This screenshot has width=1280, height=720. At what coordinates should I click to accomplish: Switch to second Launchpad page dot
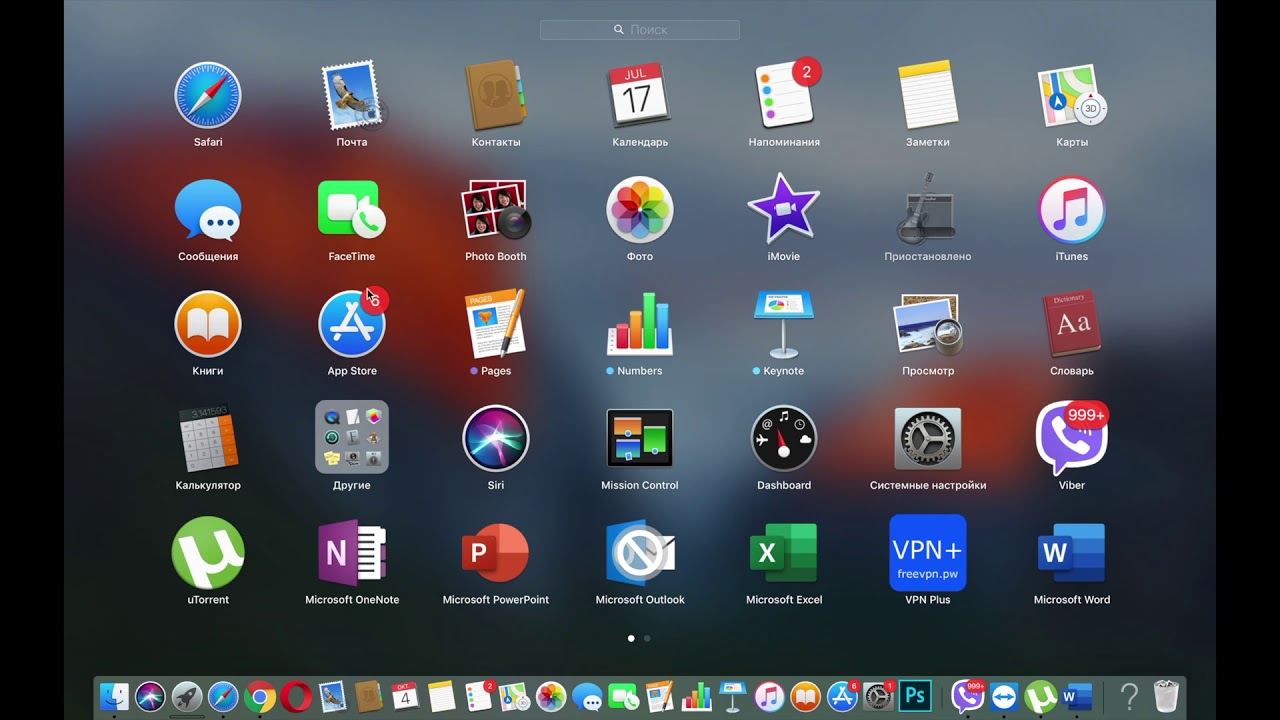[647, 638]
